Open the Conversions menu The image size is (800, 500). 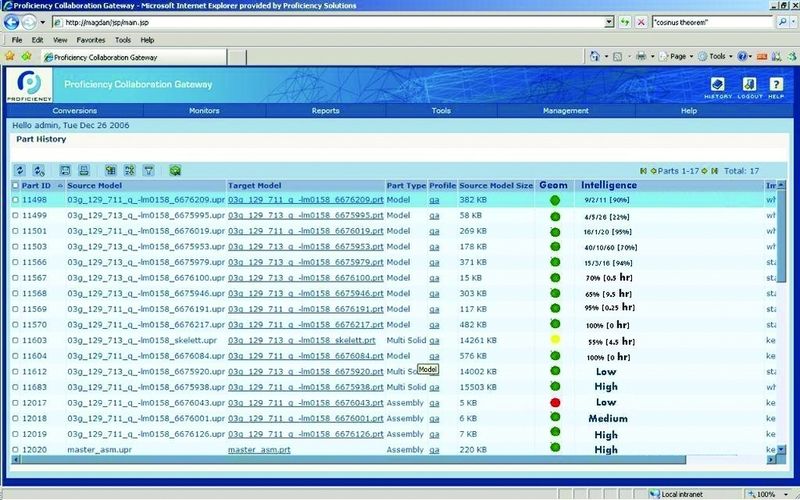tap(74, 111)
